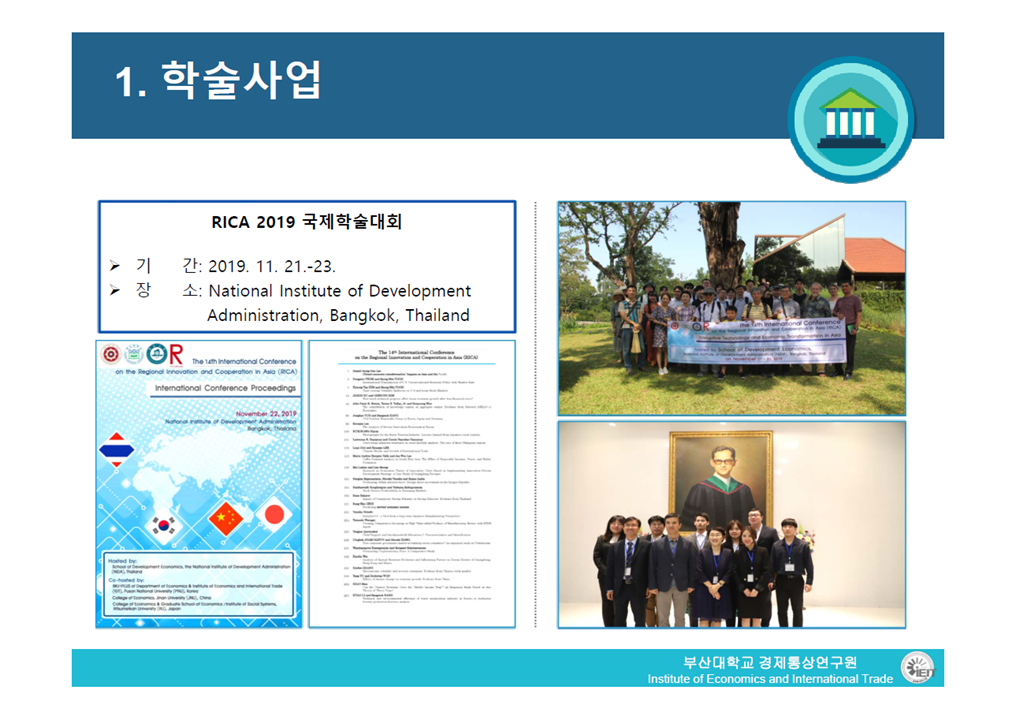
Task: Click Institute of Economics and International Trade text
Action: 770,679
